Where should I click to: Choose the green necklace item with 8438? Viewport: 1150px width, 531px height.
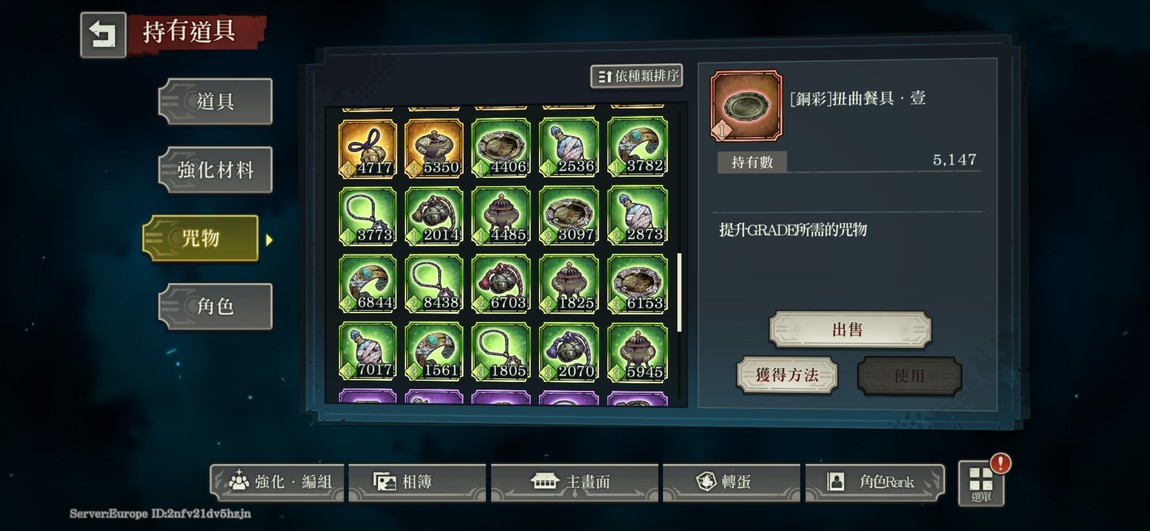[x=434, y=284]
